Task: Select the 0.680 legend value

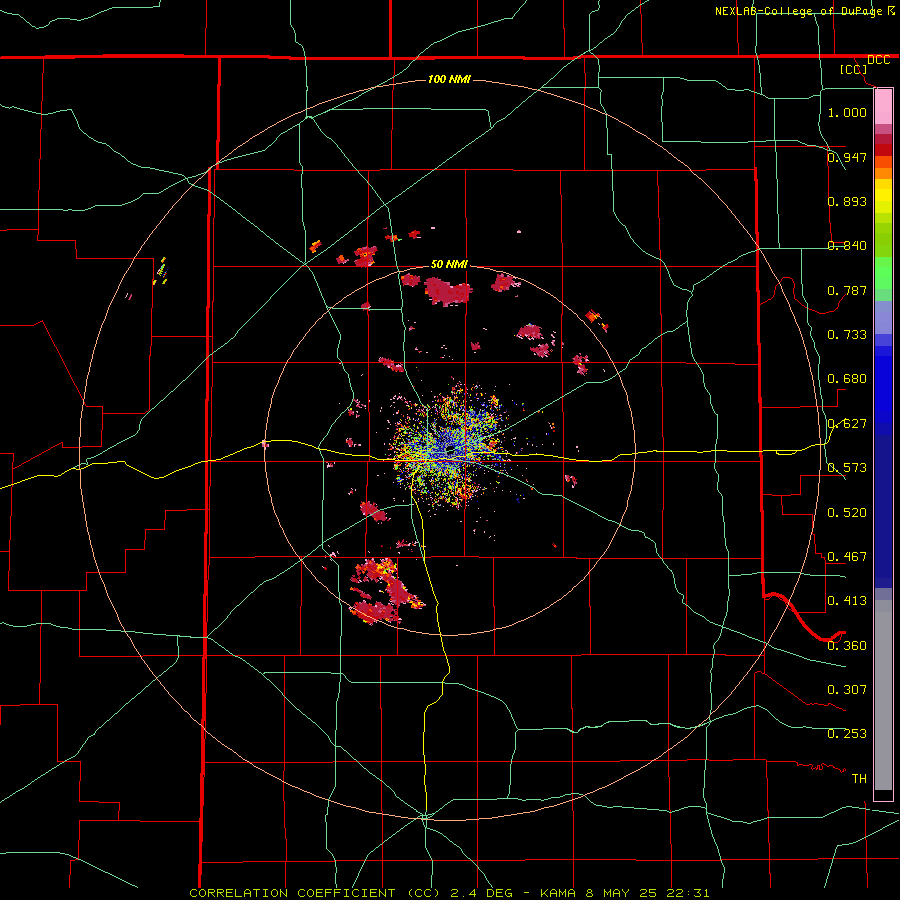Action: pyautogui.click(x=847, y=378)
